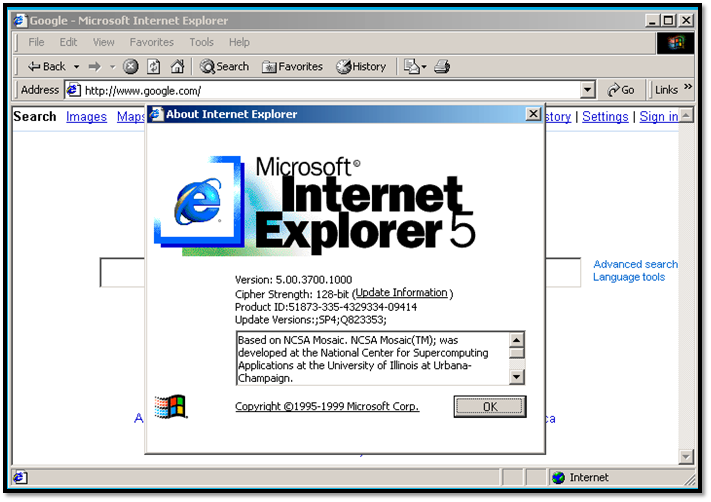
Task: Click OK in the About dialog
Action: tap(490, 406)
